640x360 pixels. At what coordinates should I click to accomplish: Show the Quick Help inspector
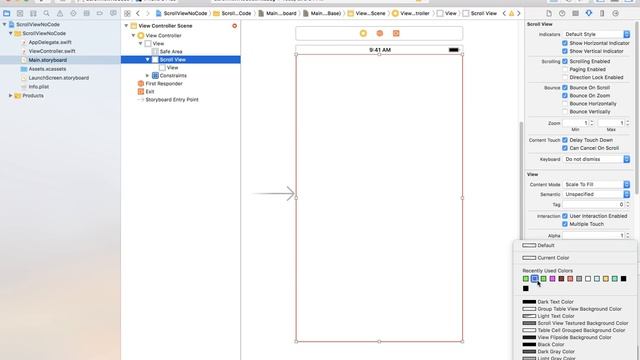[x=562, y=13]
